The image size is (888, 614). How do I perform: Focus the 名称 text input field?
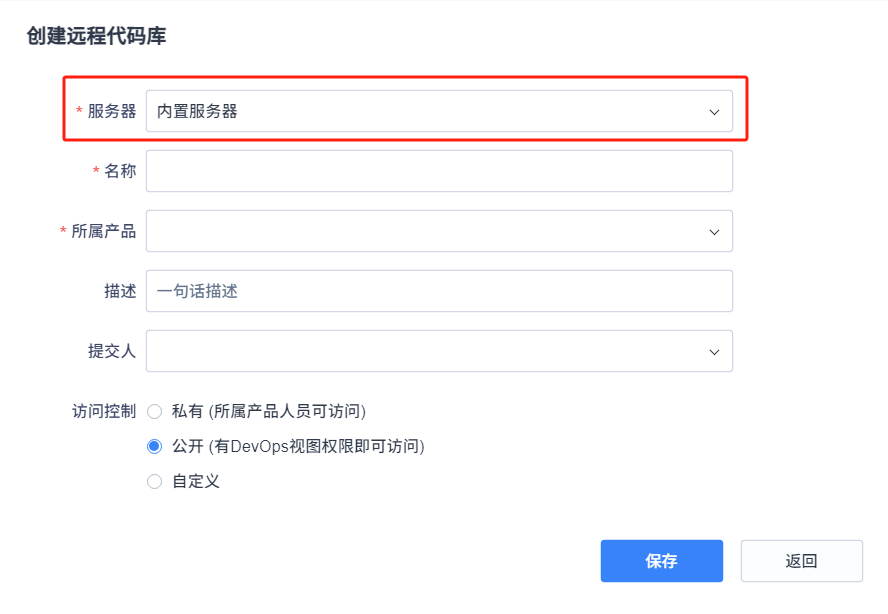[x=439, y=171]
